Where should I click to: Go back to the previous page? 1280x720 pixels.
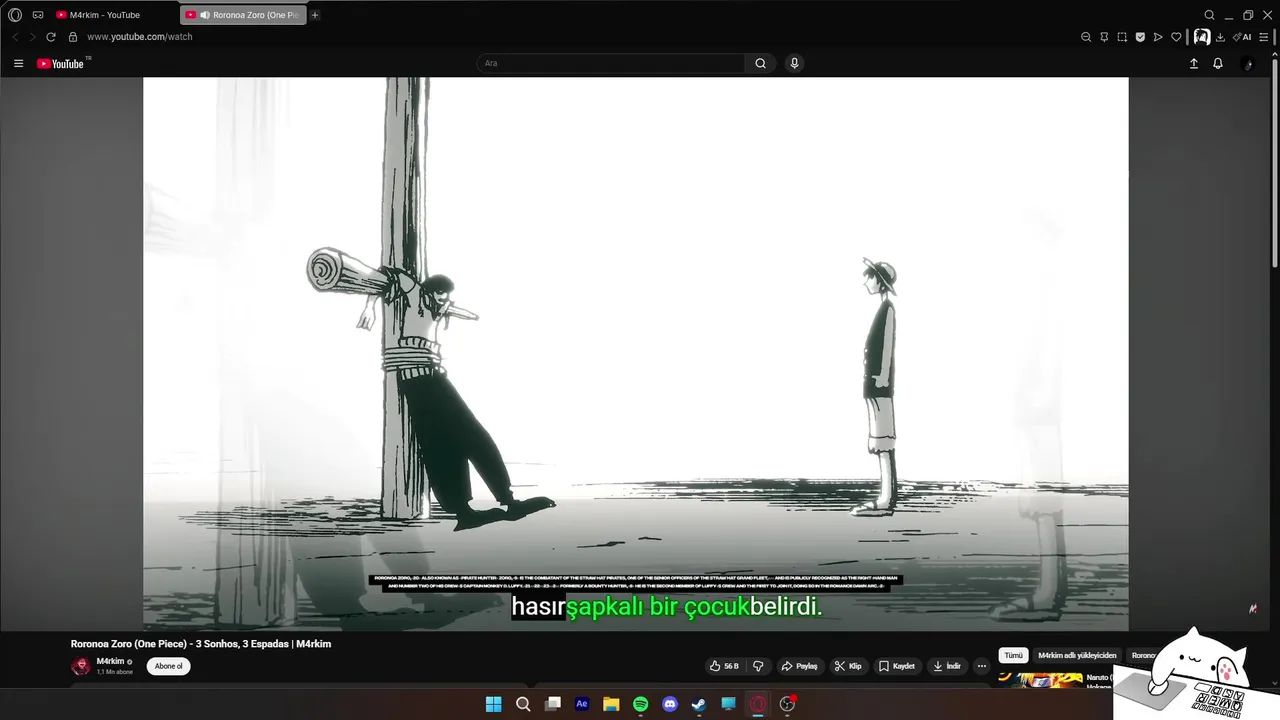tap(15, 37)
